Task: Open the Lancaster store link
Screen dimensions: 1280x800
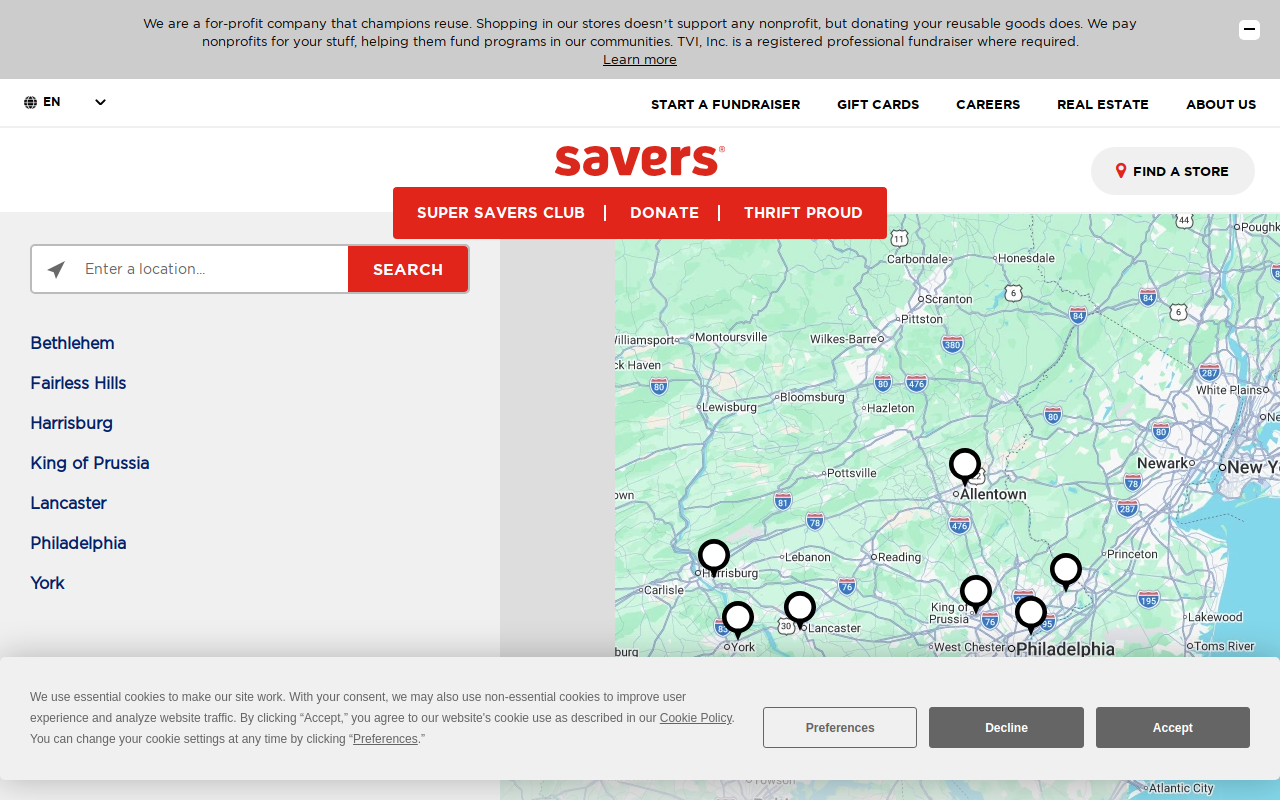Action: coord(68,503)
